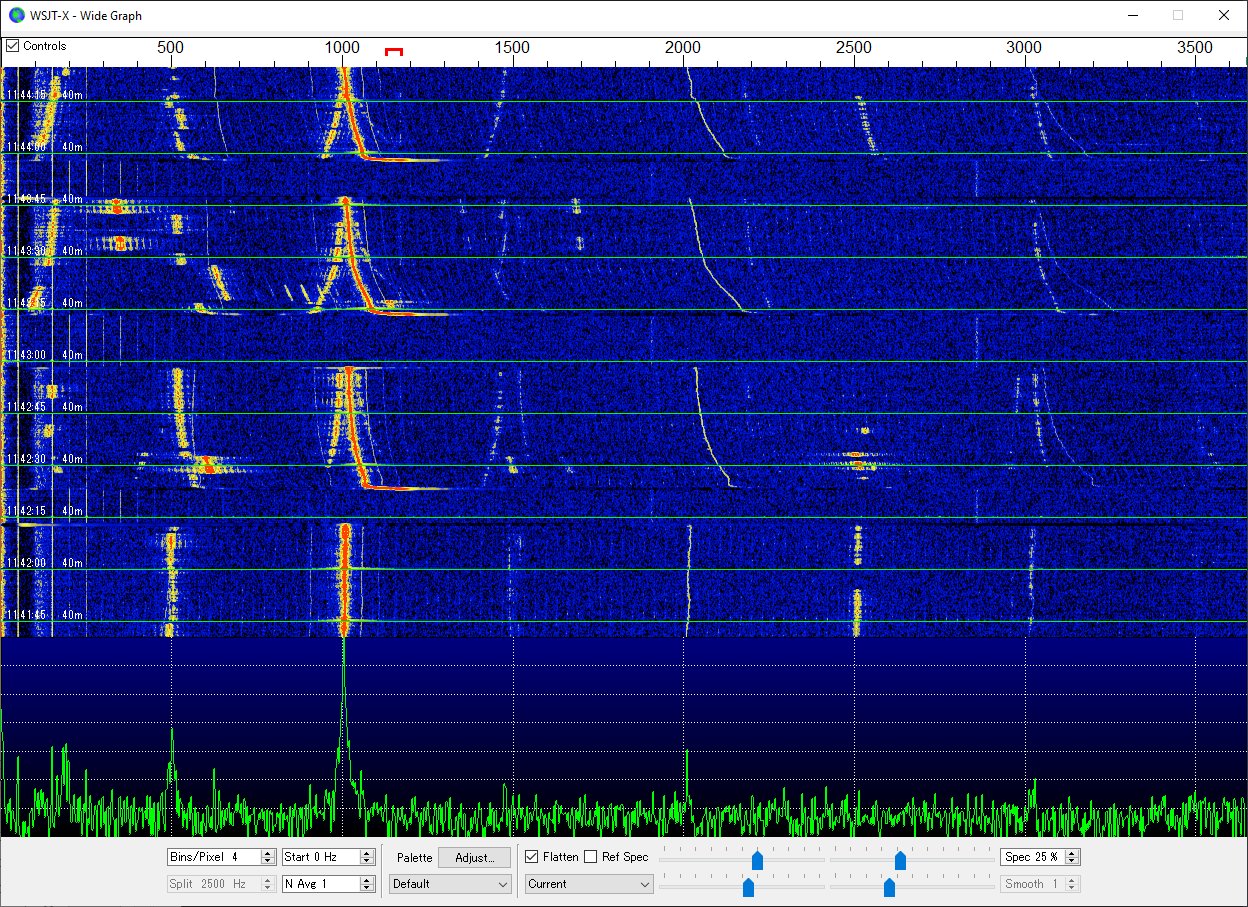
Task: Click the 11:41:45 waterfall time label
Action: [26, 615]
